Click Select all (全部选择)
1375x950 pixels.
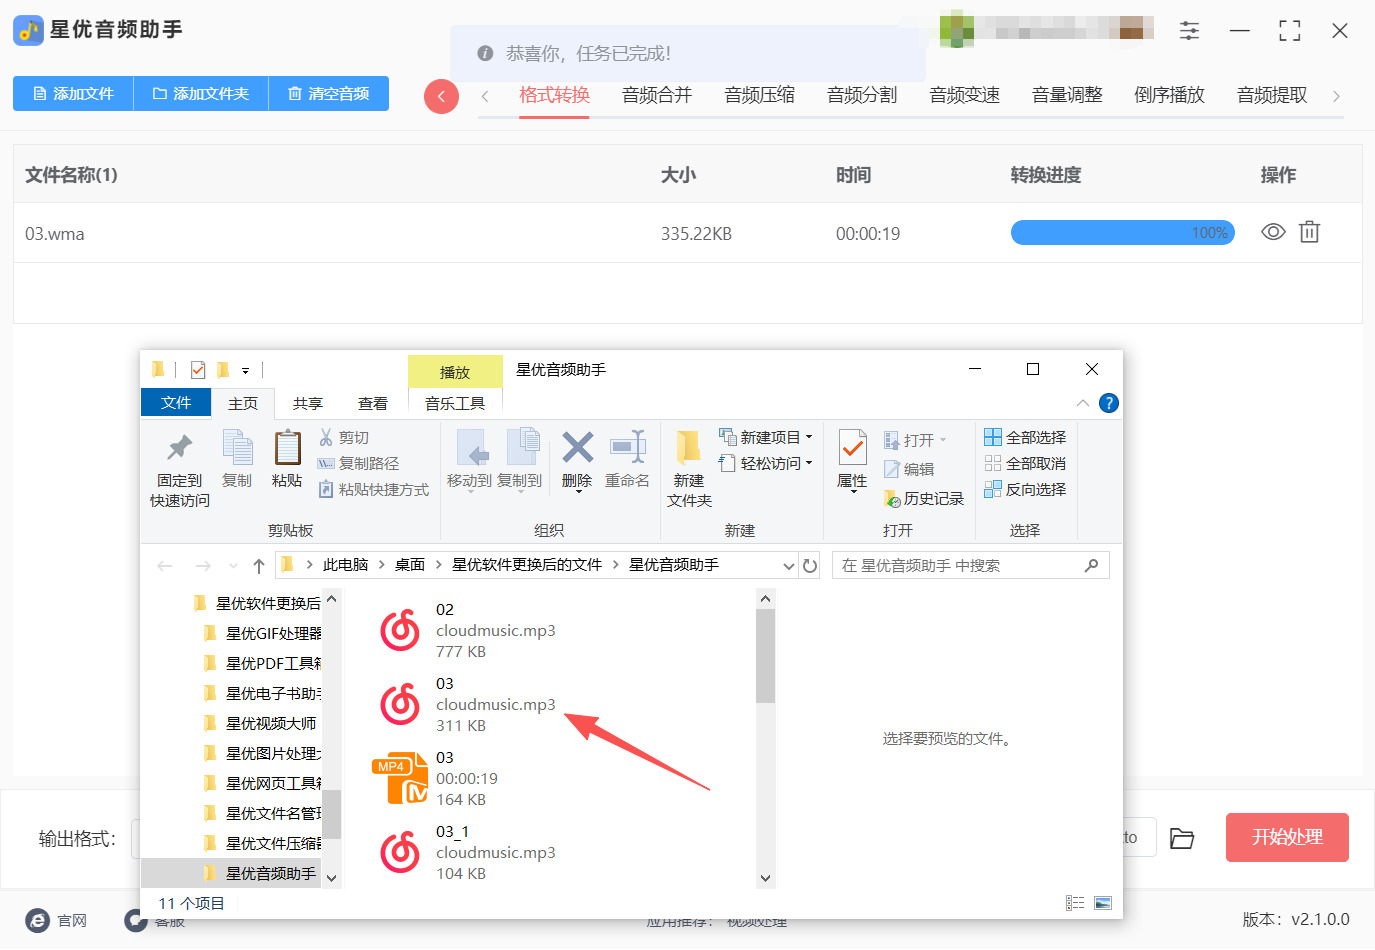point(1025,437)
